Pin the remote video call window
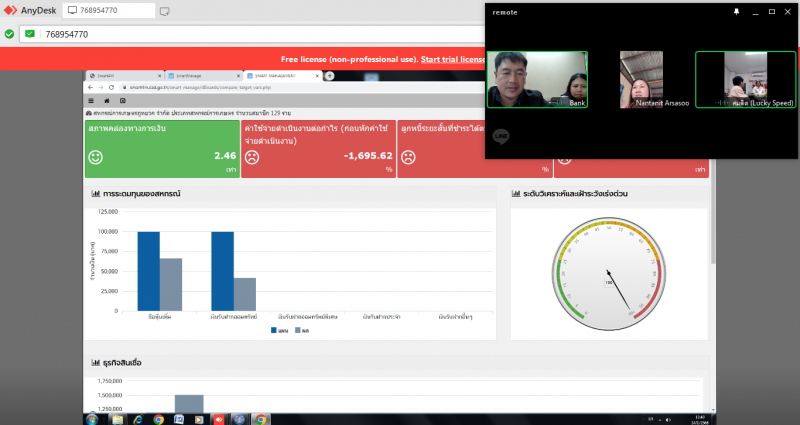This screenshot has width=800, height=425. click(x=736, y=12)
